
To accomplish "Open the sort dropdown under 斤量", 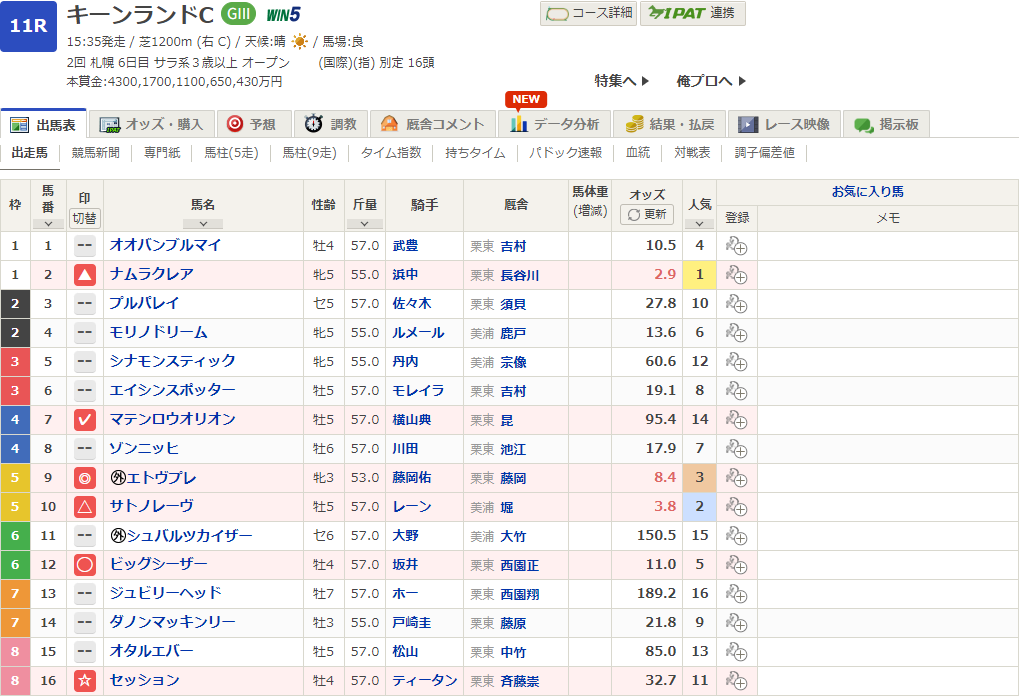I will pyautogui.click(x=364, y=224).
